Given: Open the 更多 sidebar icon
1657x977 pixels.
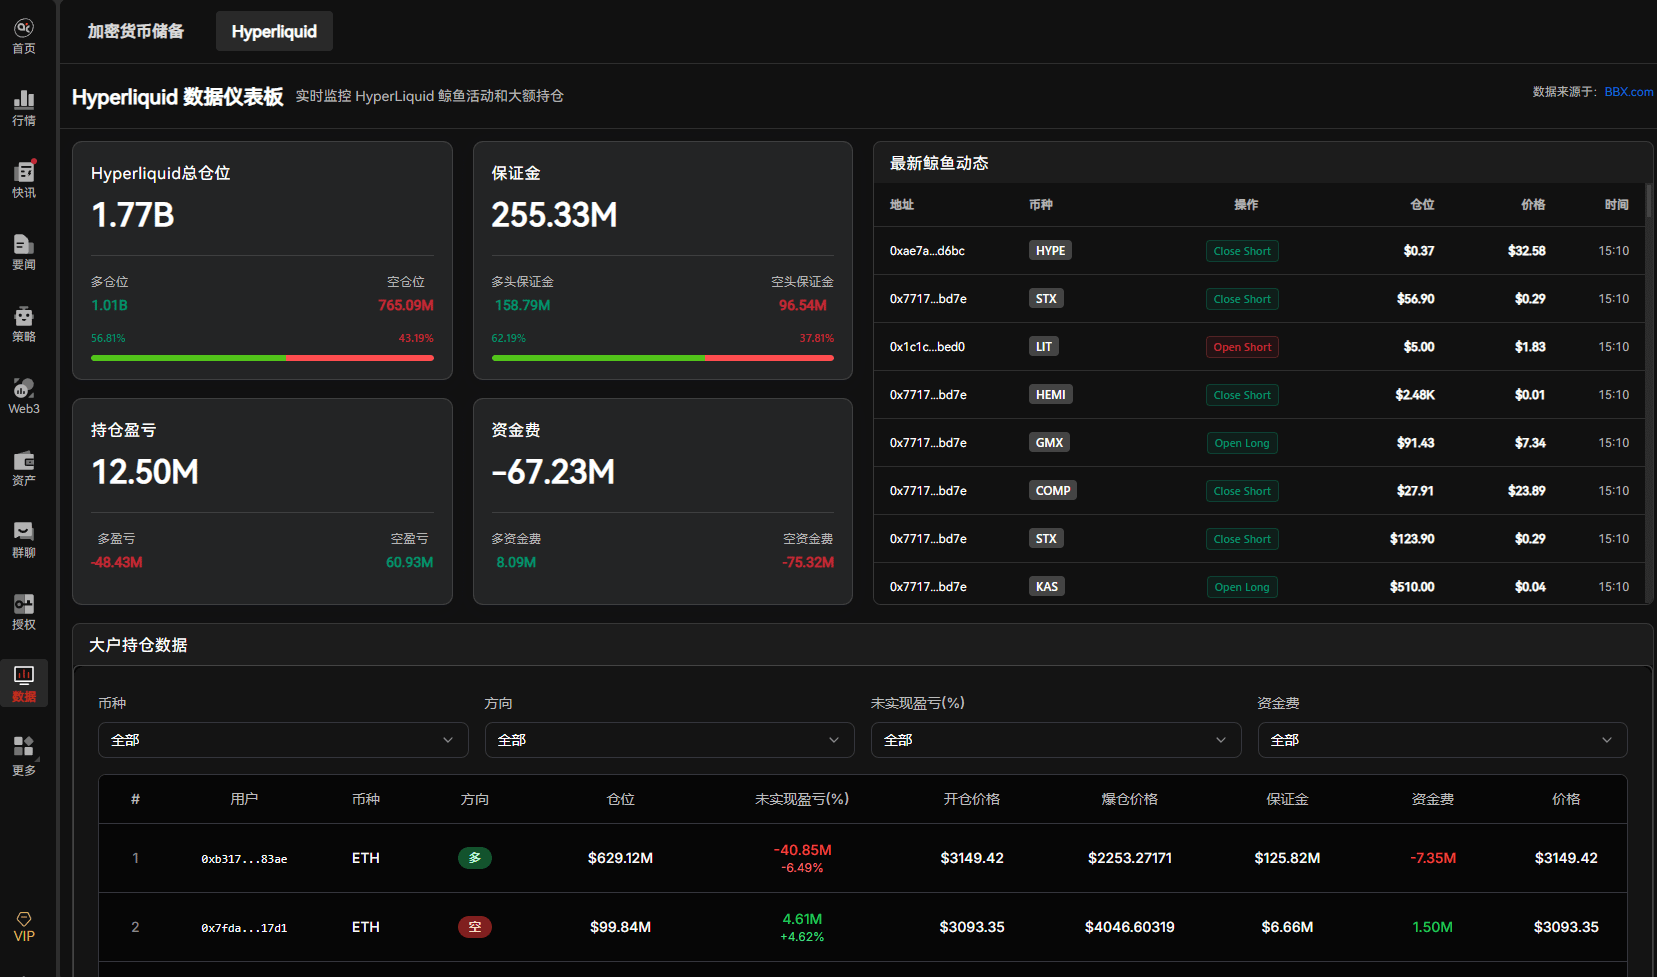Looking at the screenshot, I should (x=23, y=753).
